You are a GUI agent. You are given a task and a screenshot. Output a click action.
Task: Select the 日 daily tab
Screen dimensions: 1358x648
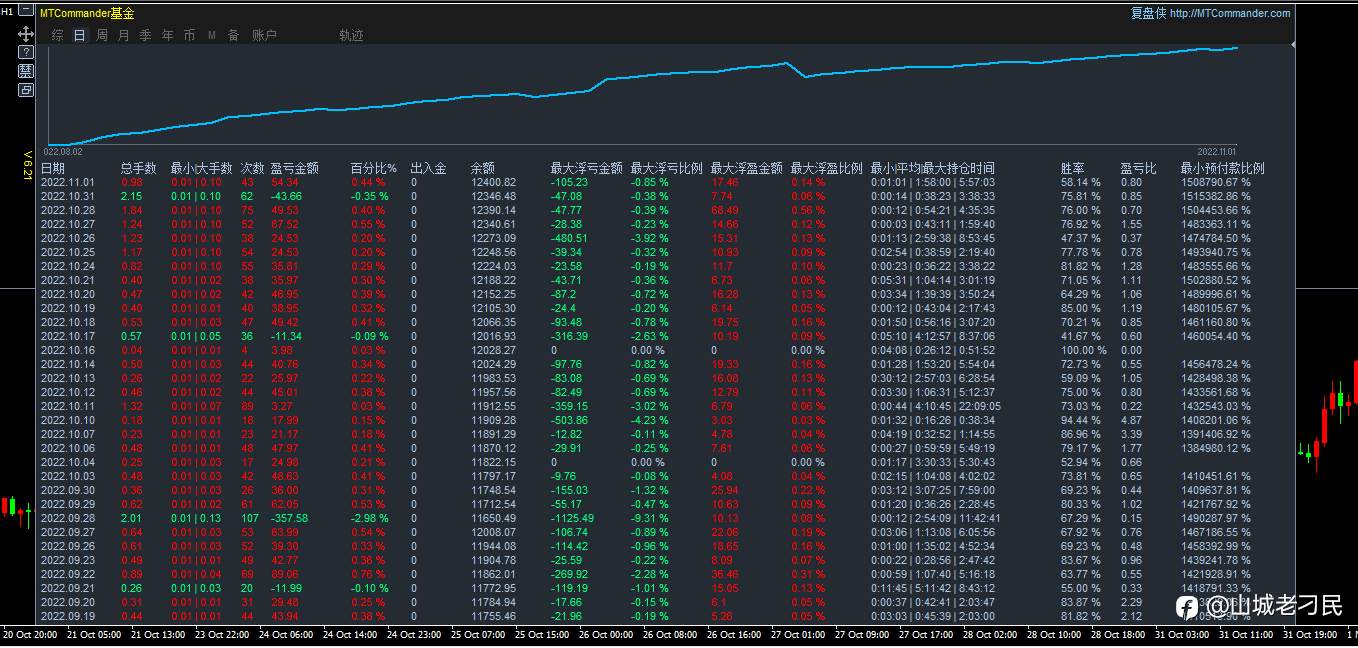tap(80, 35)
